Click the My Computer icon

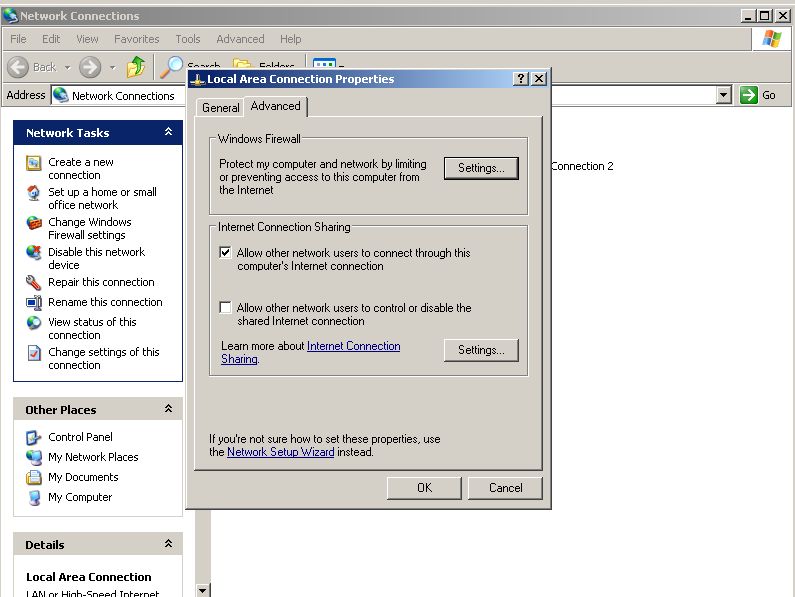point(33,498)
